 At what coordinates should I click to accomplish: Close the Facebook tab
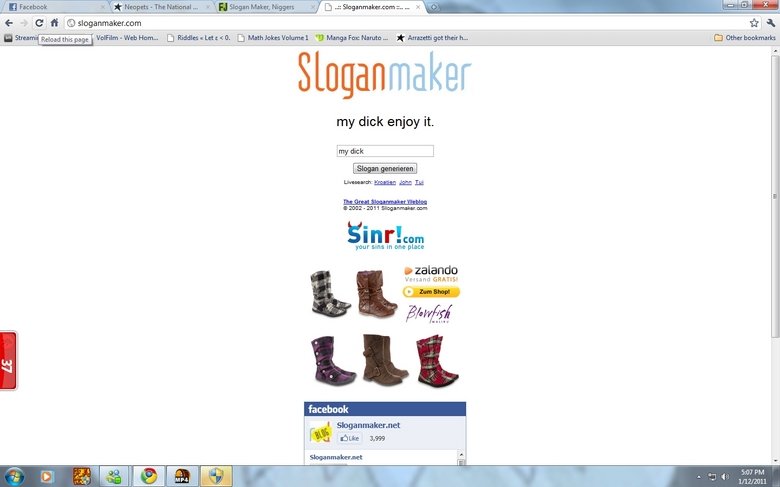pyautogui.click(x=103, y=7)
